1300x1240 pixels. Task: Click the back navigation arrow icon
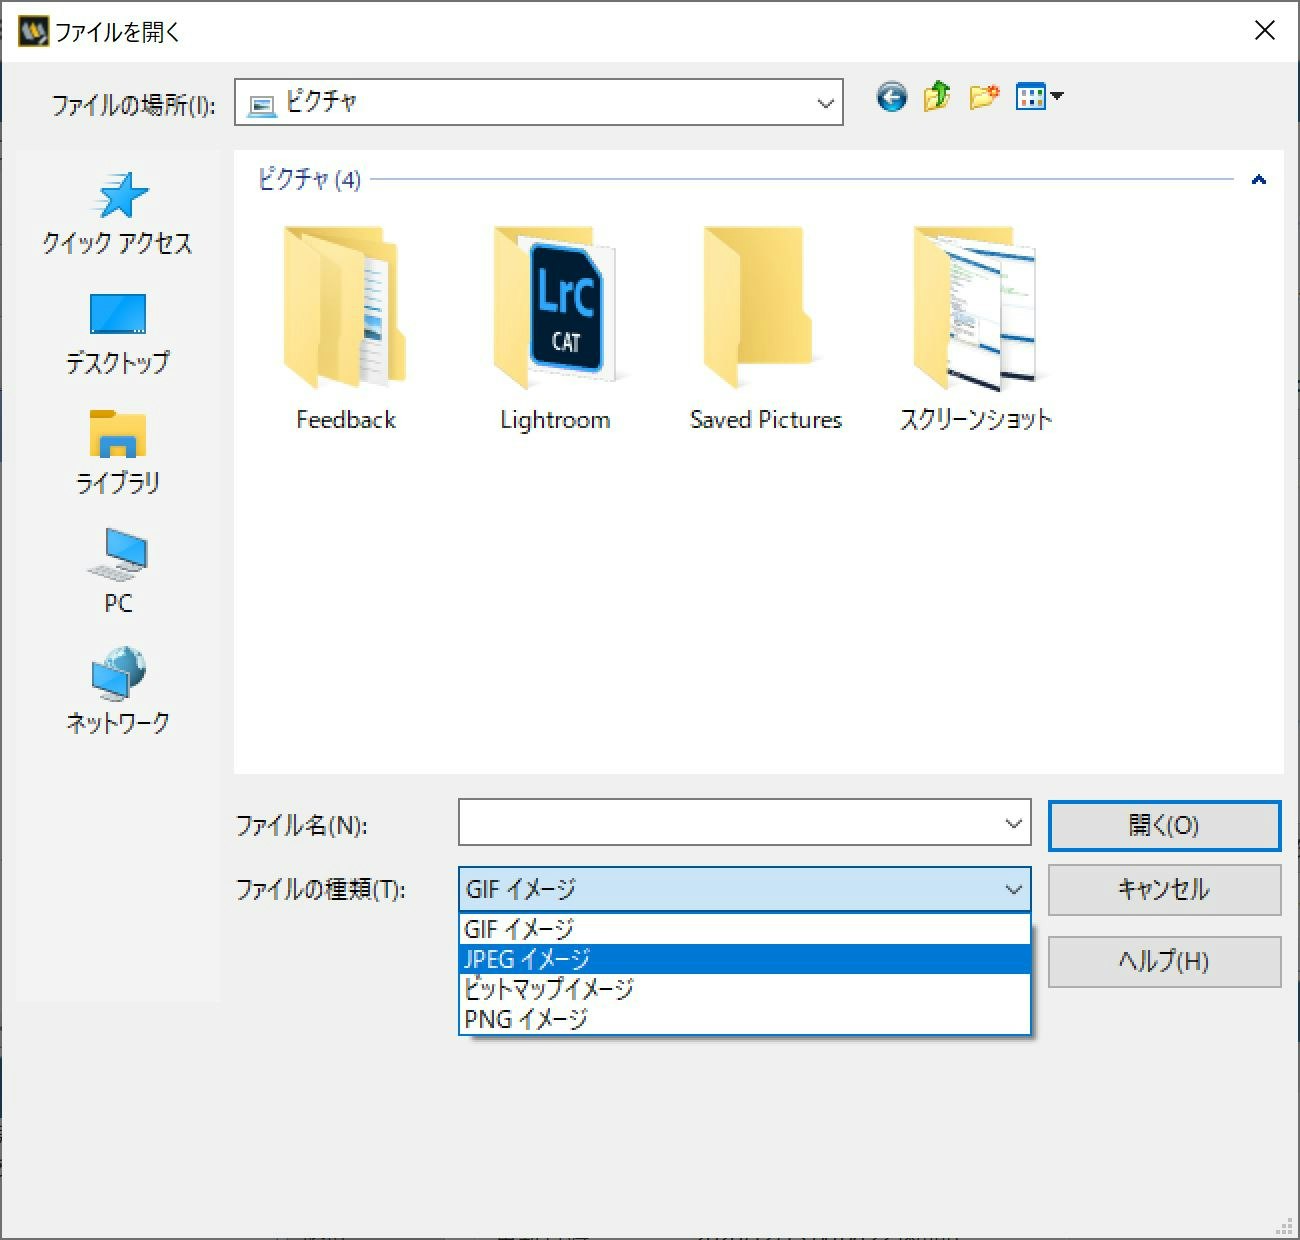point(890,97)
